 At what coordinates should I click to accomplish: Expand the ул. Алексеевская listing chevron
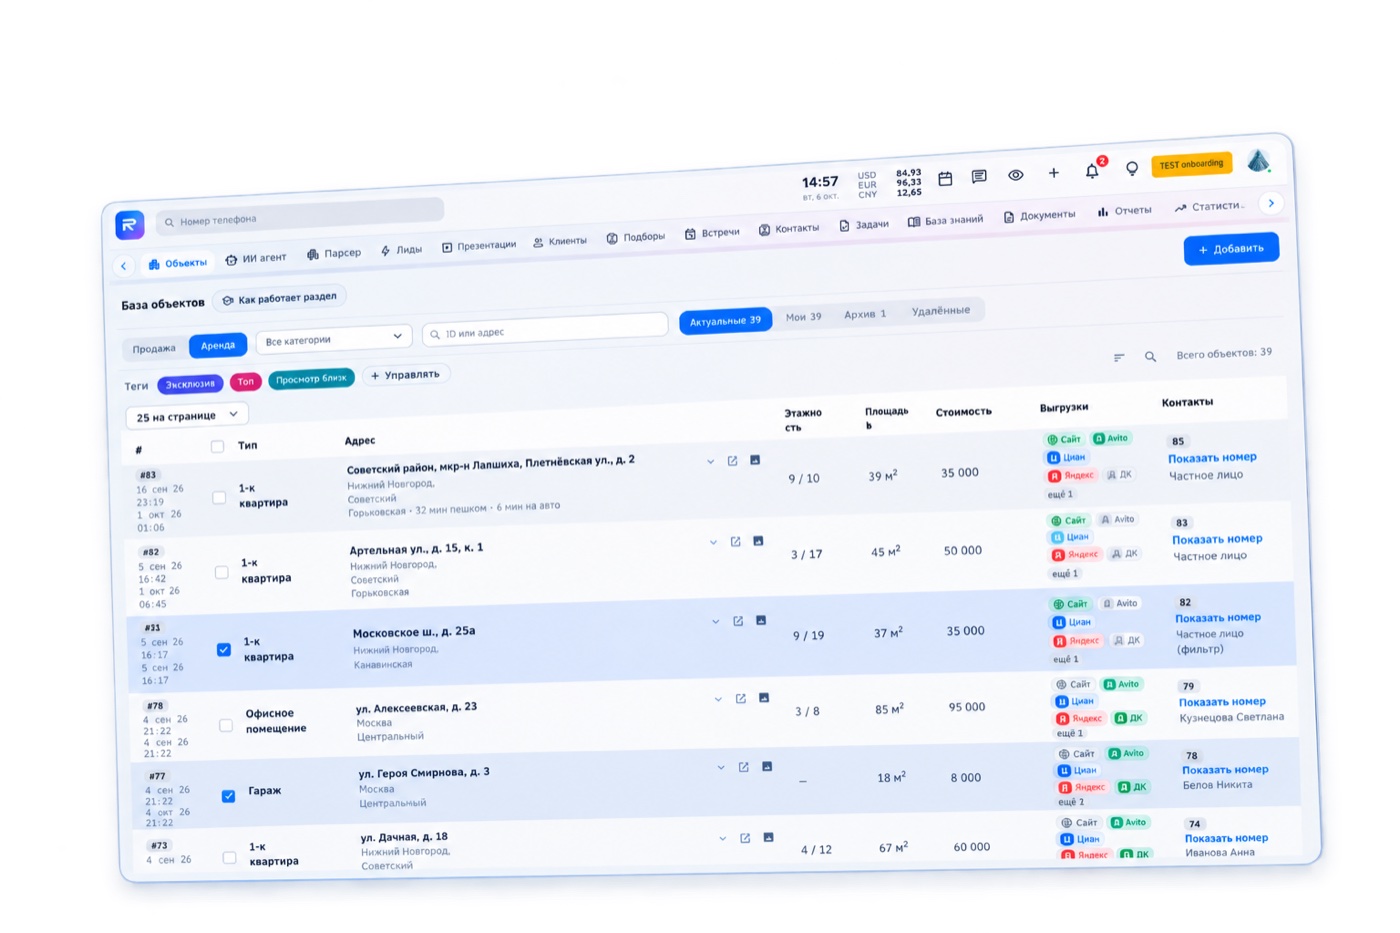718,699
